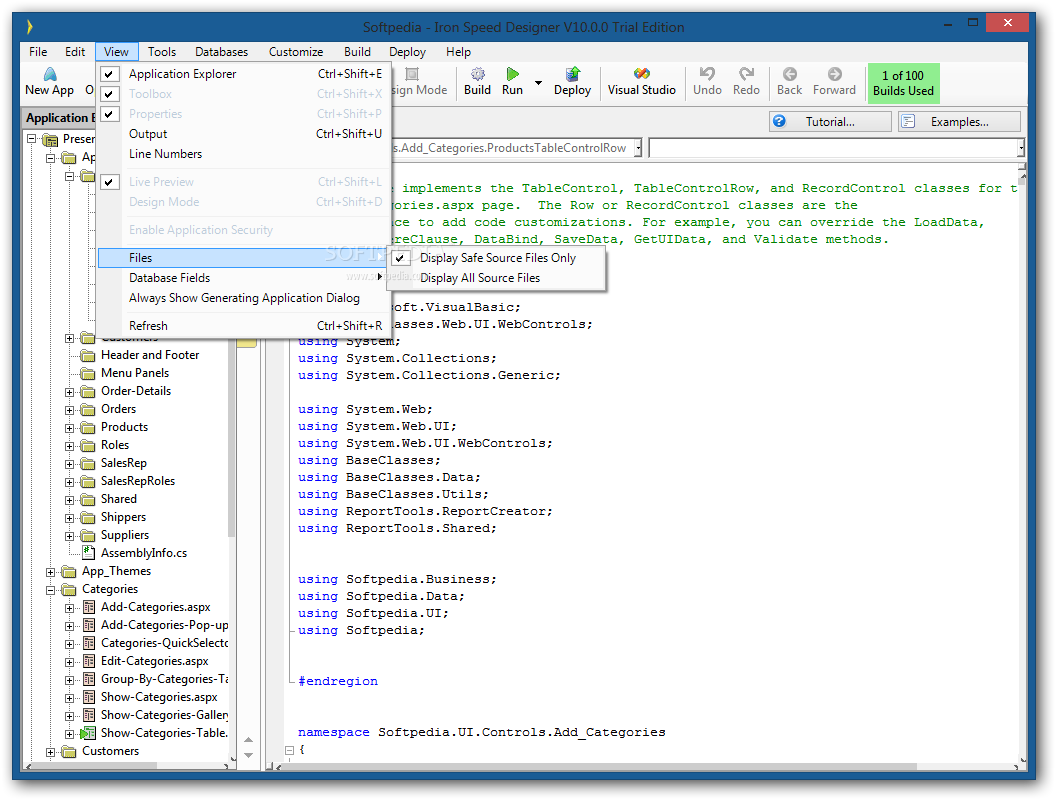
Task: Open the Edit menu
Action: [x=75, y=52]
